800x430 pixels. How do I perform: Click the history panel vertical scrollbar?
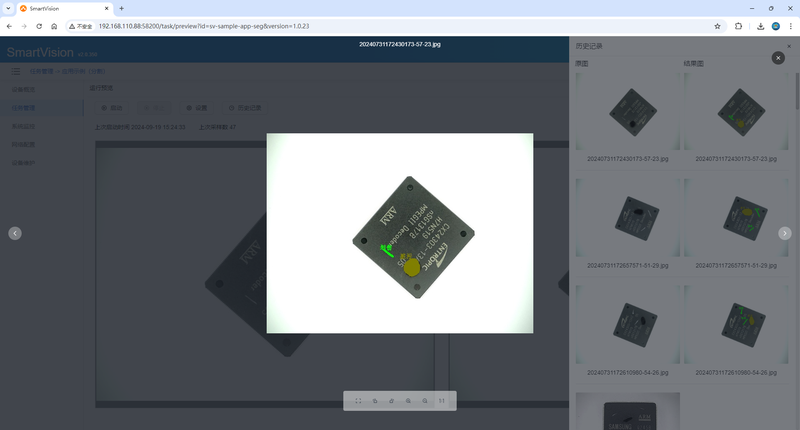tap(797, 91)
